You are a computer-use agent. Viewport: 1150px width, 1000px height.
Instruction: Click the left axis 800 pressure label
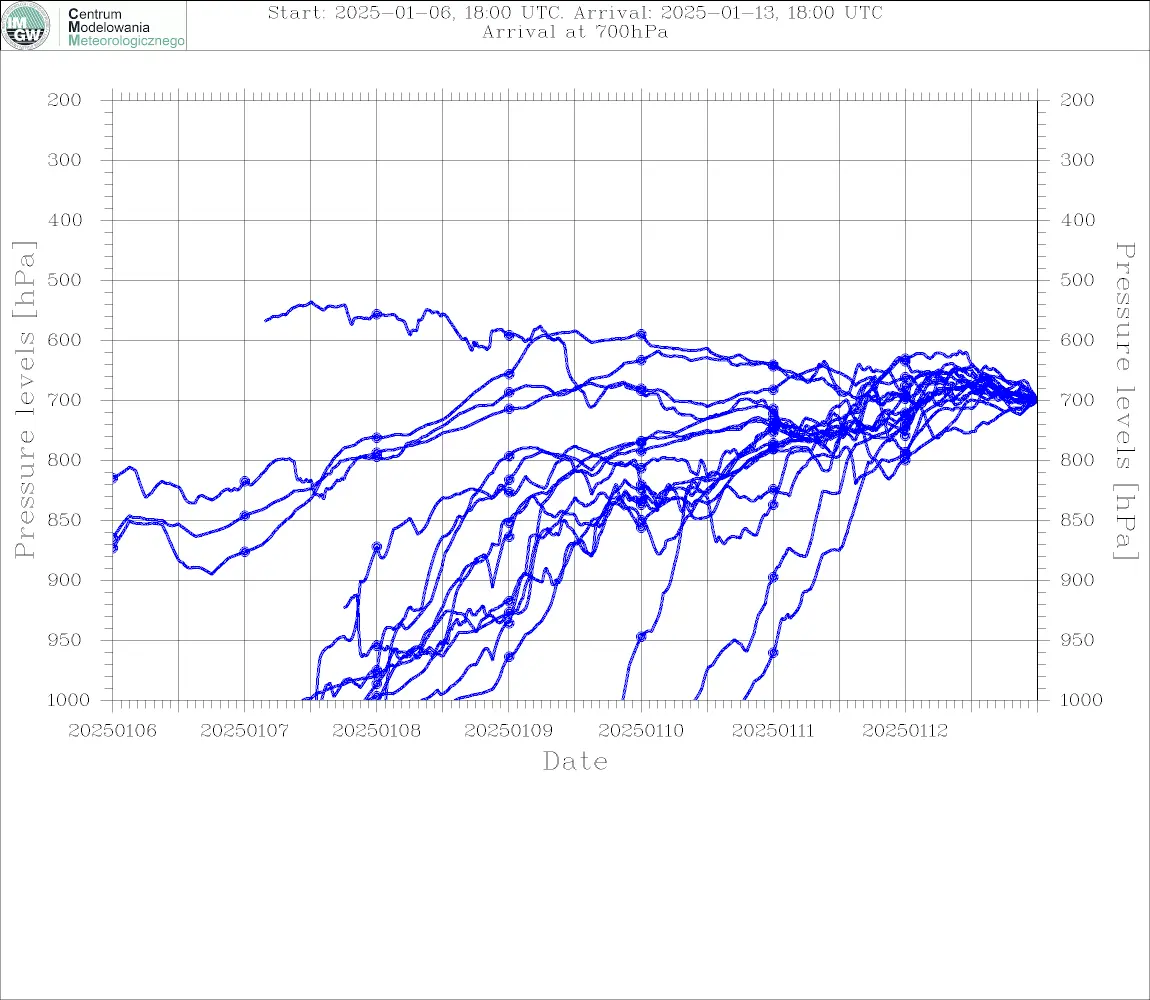65,460
